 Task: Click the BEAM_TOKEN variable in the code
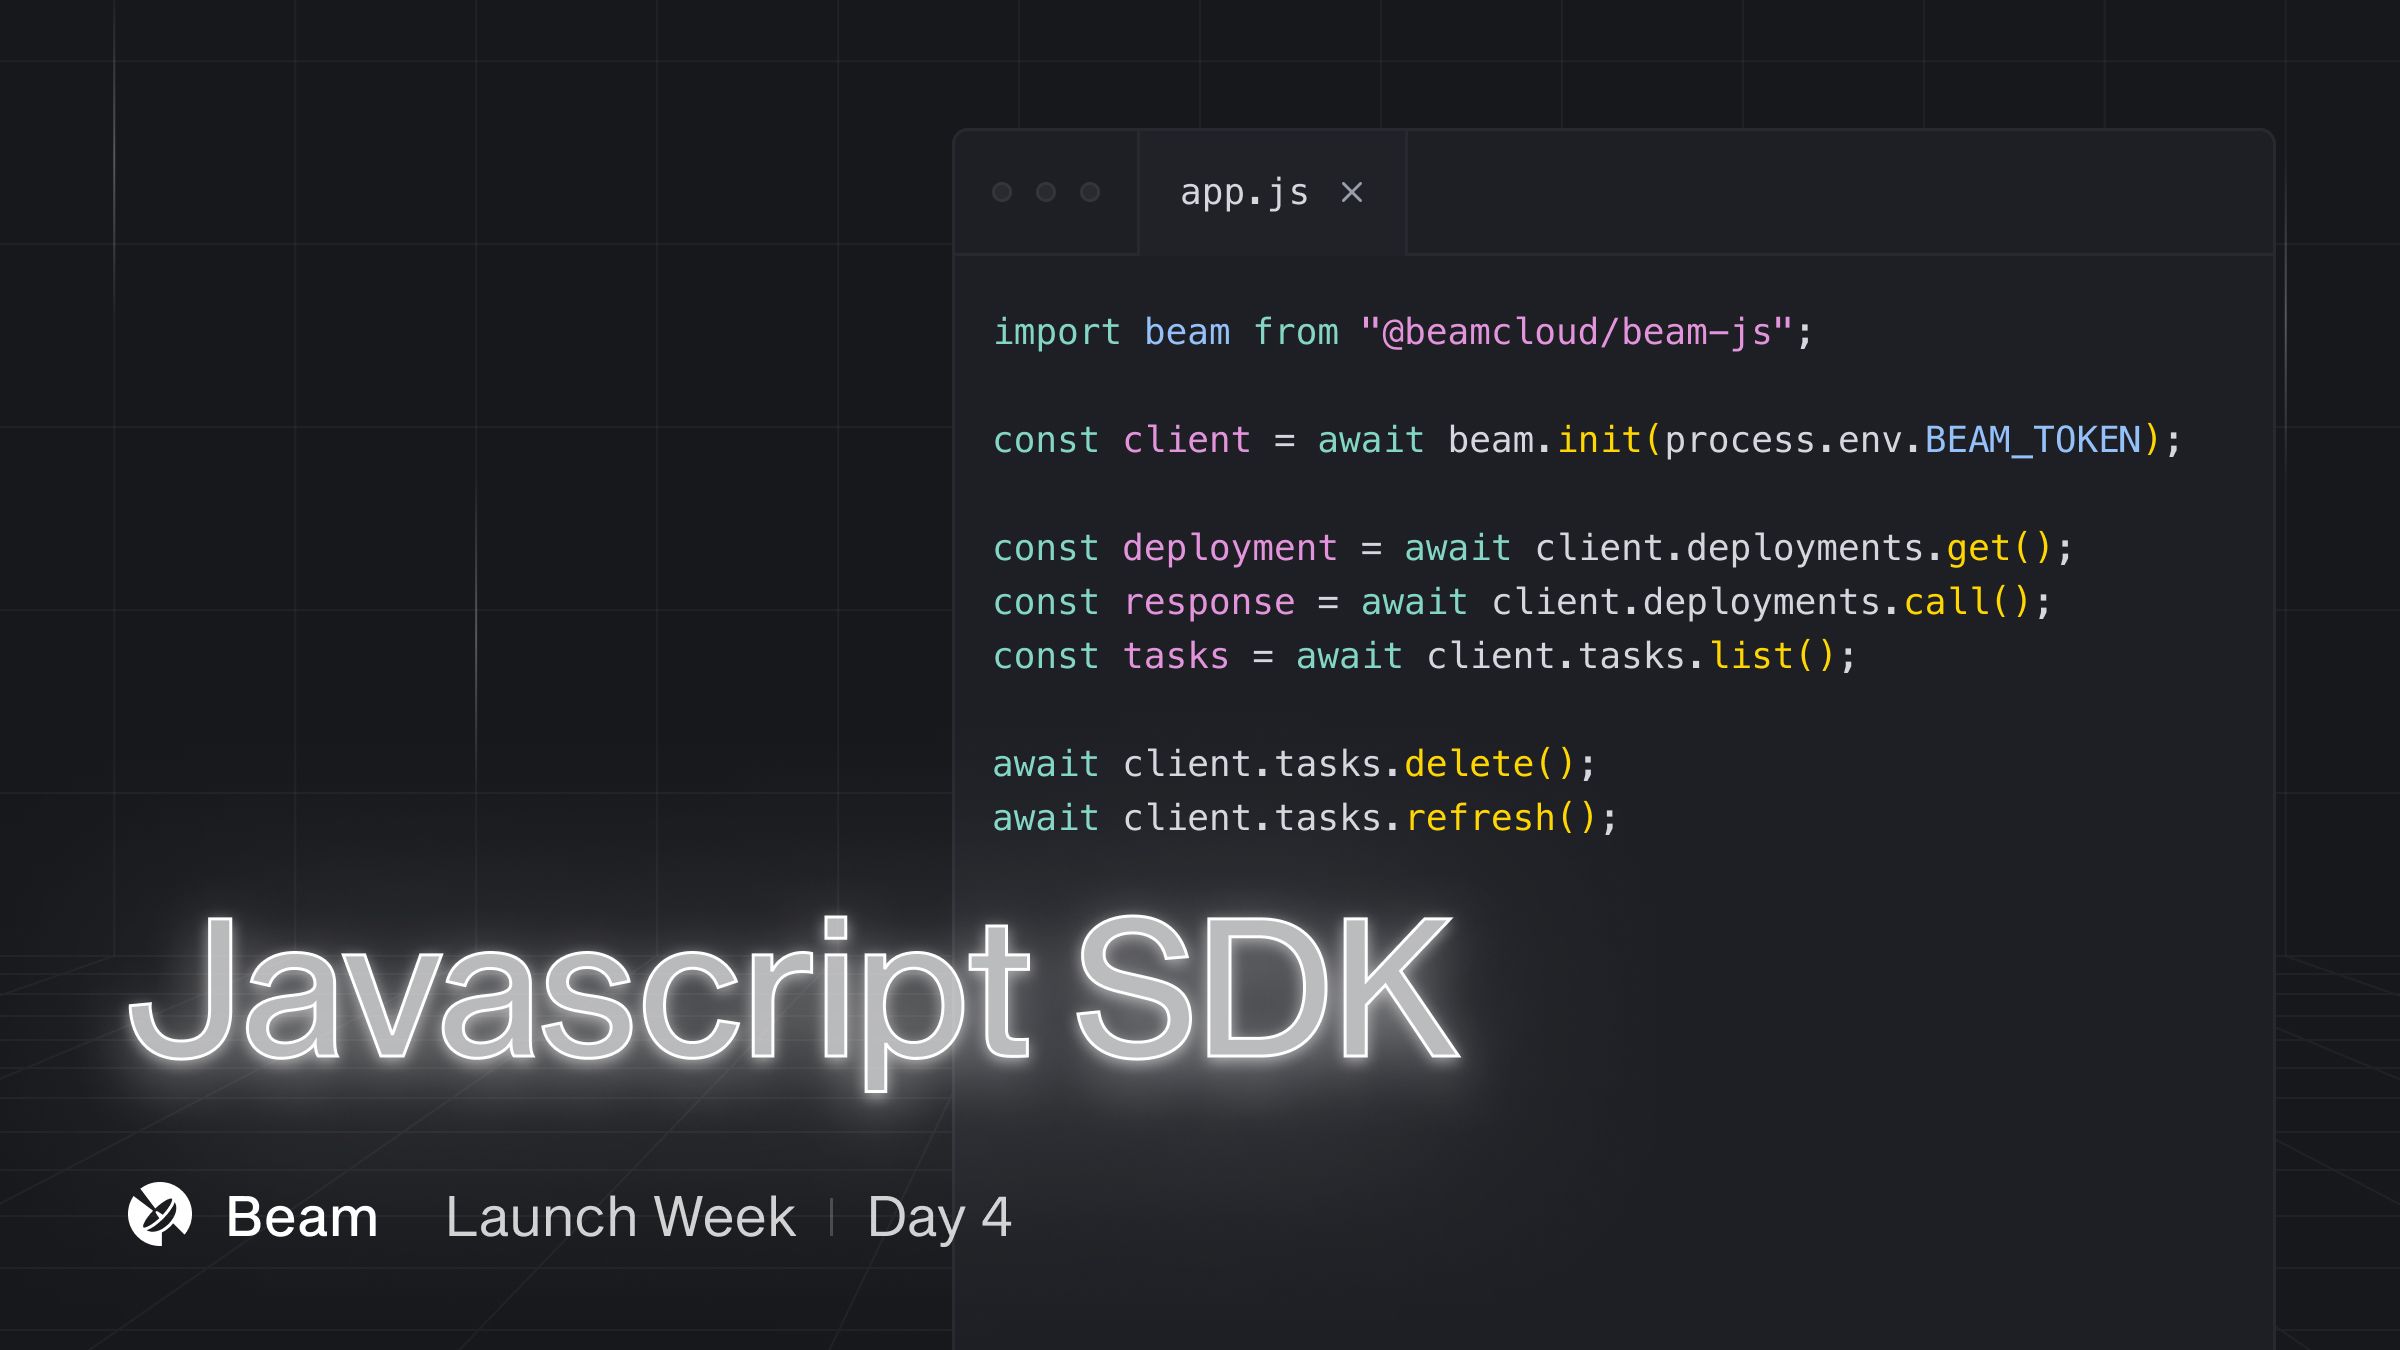tap(2033, 440)
